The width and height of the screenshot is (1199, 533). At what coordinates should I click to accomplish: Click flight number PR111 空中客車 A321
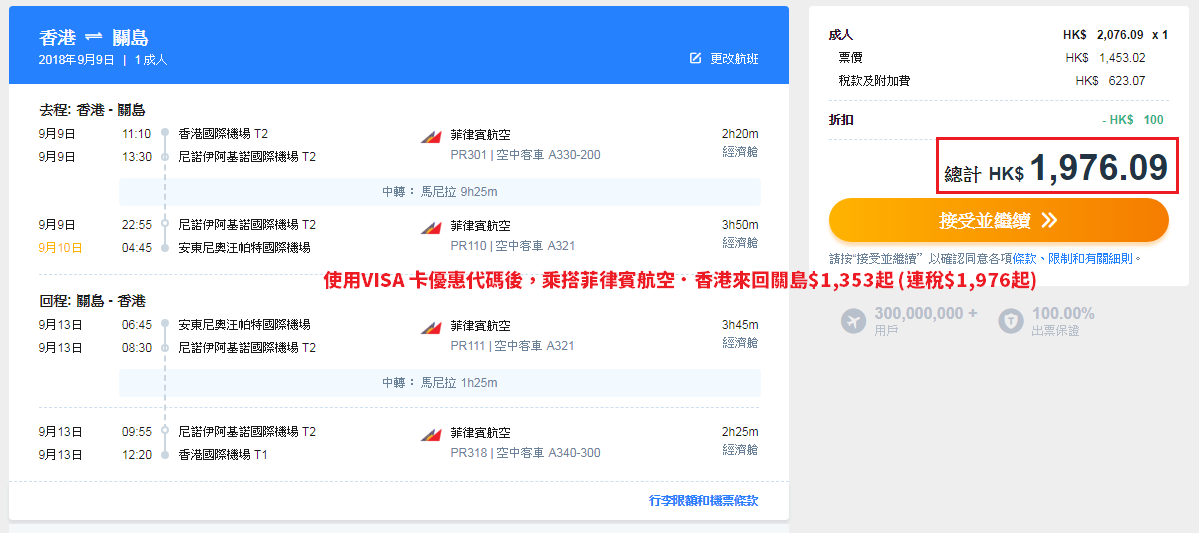tap(512, 346)
